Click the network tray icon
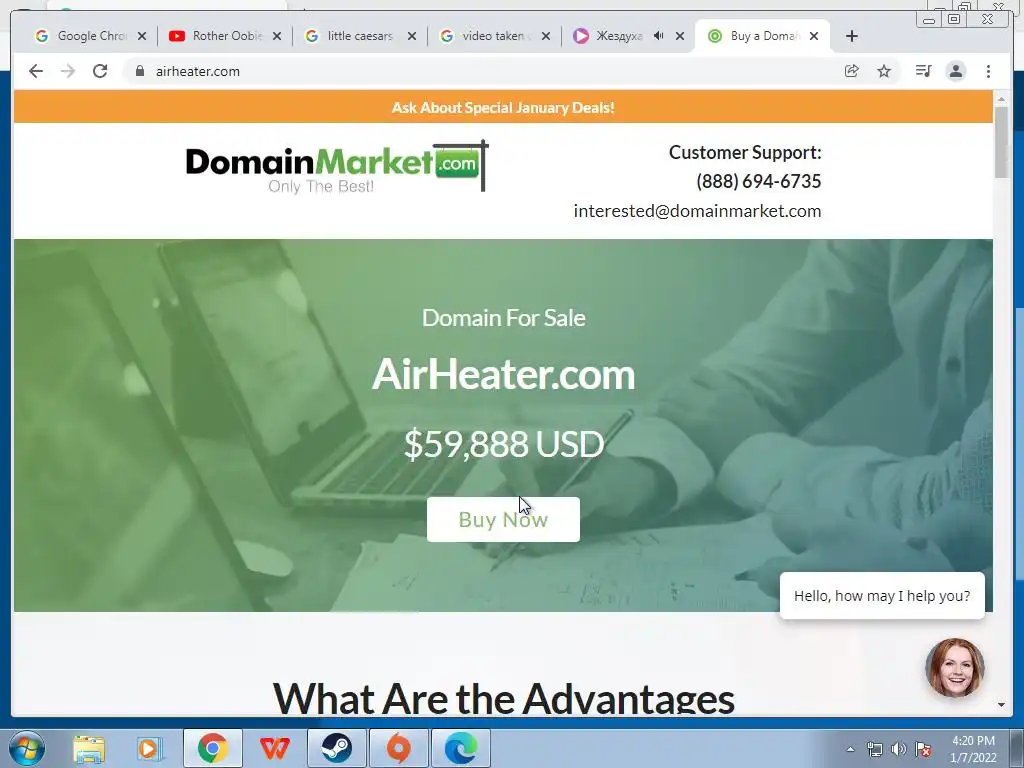Viewport: 1024px width, 768px height. [x=874, y=749]
